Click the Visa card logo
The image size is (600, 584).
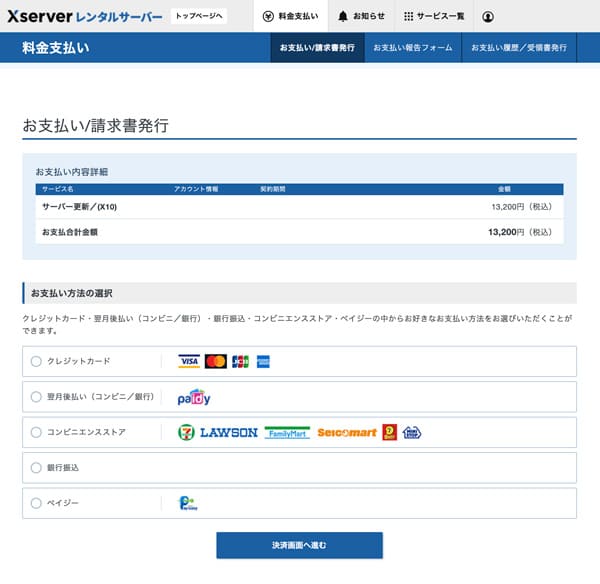coord(189,361)
